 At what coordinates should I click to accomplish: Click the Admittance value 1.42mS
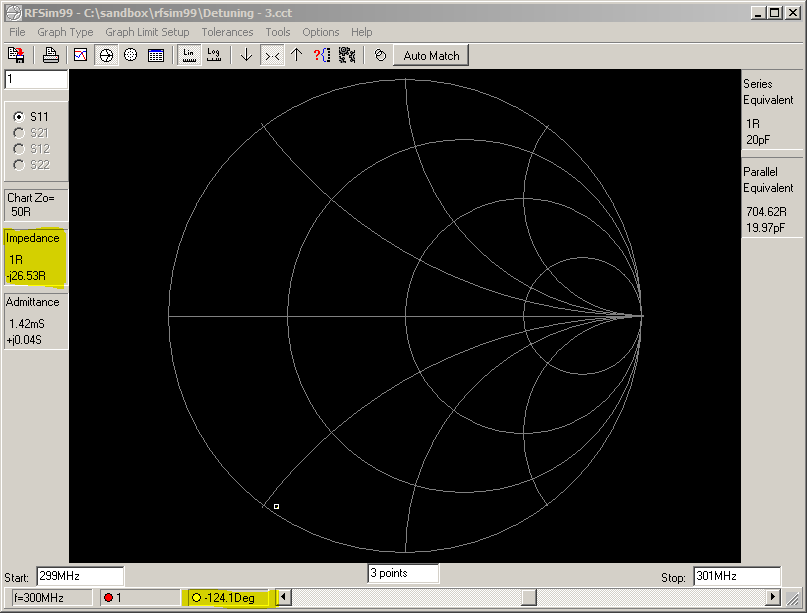point(27,324)
